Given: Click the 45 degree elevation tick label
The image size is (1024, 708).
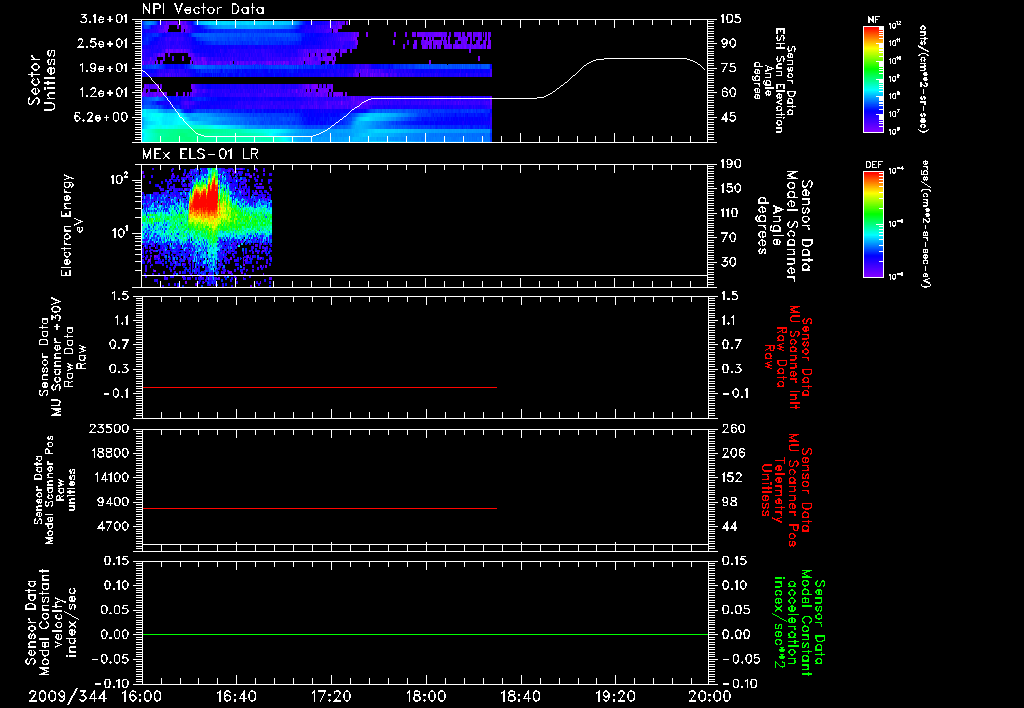Looking at the screenshot, I should 728,118.
